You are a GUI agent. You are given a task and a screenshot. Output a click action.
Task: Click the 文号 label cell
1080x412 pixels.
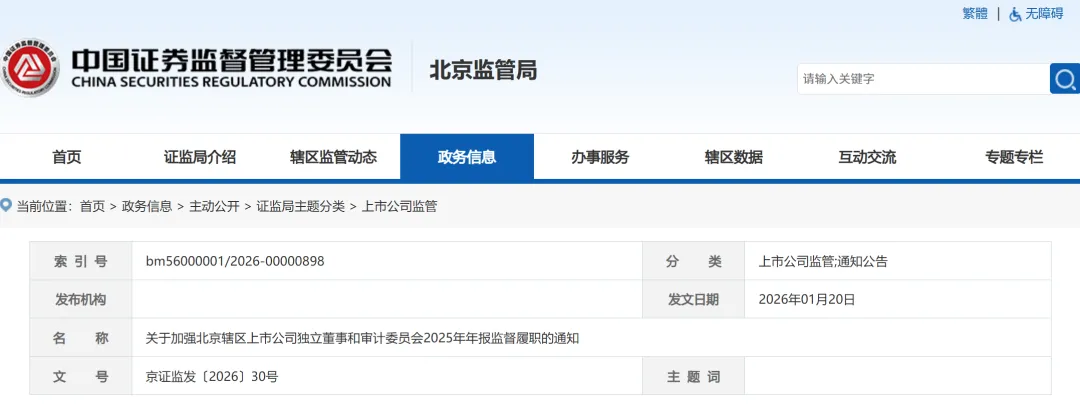(x=81, y=376)
